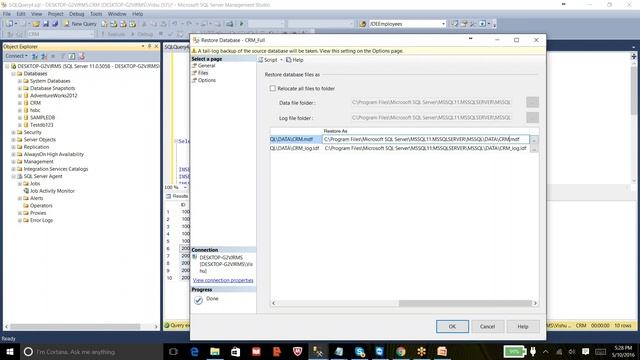Click the Task View taskbar icon
This screenshot has height=360, width=640.
point(173,351)
